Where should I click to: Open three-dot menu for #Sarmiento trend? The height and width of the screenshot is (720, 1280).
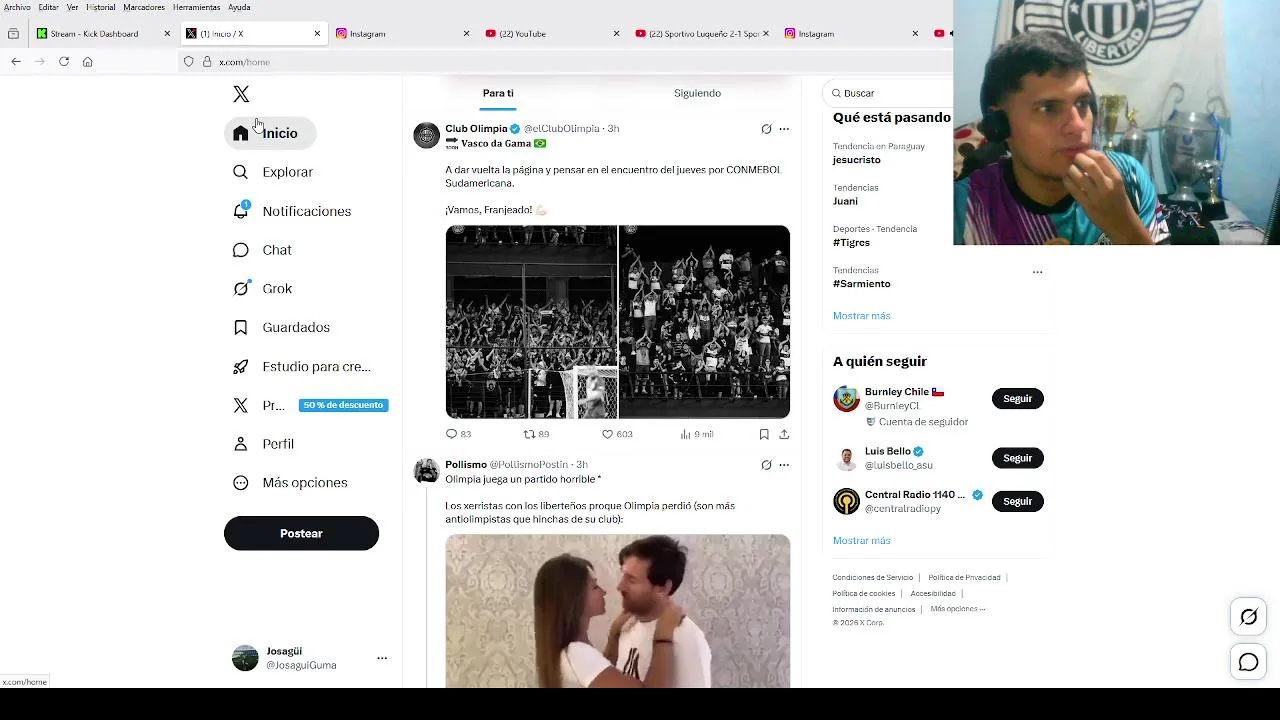[x=1037, y=272]
